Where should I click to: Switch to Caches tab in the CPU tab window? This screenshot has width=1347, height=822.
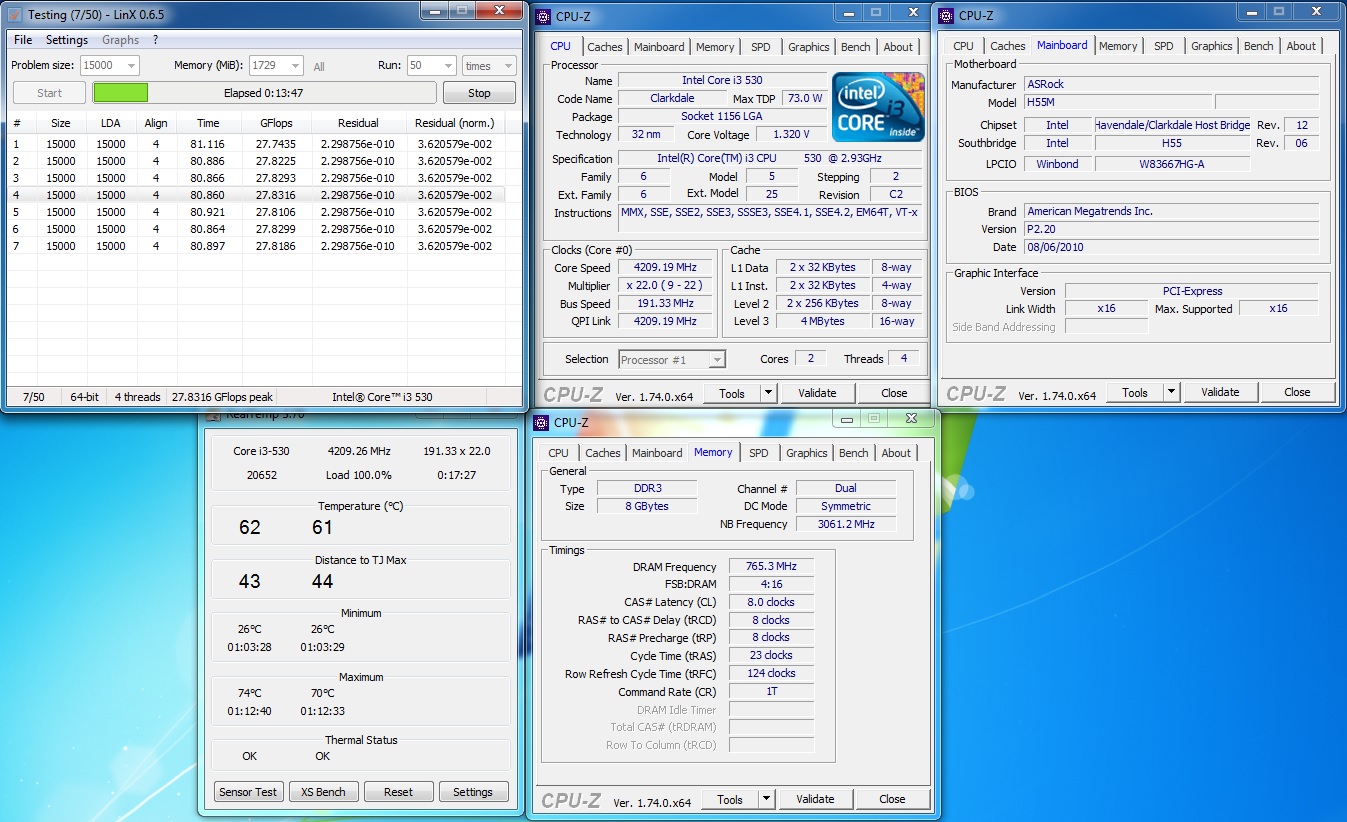pyautogui.click(x=605, y=47)
